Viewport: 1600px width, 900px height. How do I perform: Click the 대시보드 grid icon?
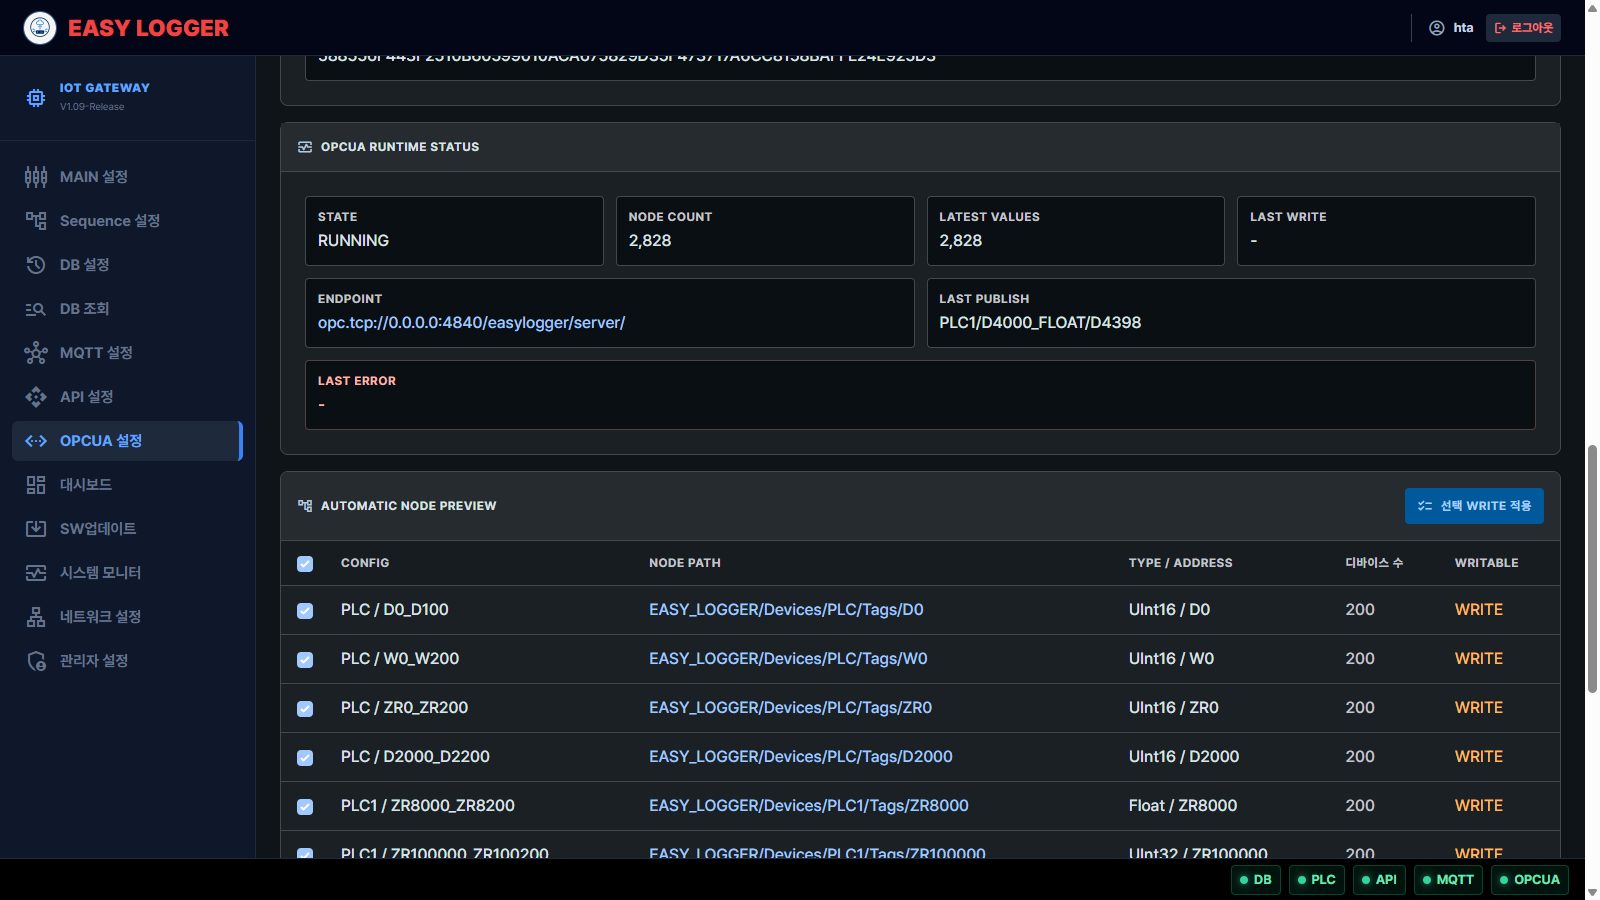(x=36, y=485)
